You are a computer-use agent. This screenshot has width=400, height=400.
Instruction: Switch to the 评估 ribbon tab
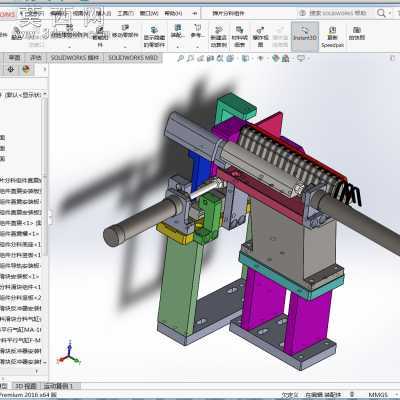tap(36, 58)
